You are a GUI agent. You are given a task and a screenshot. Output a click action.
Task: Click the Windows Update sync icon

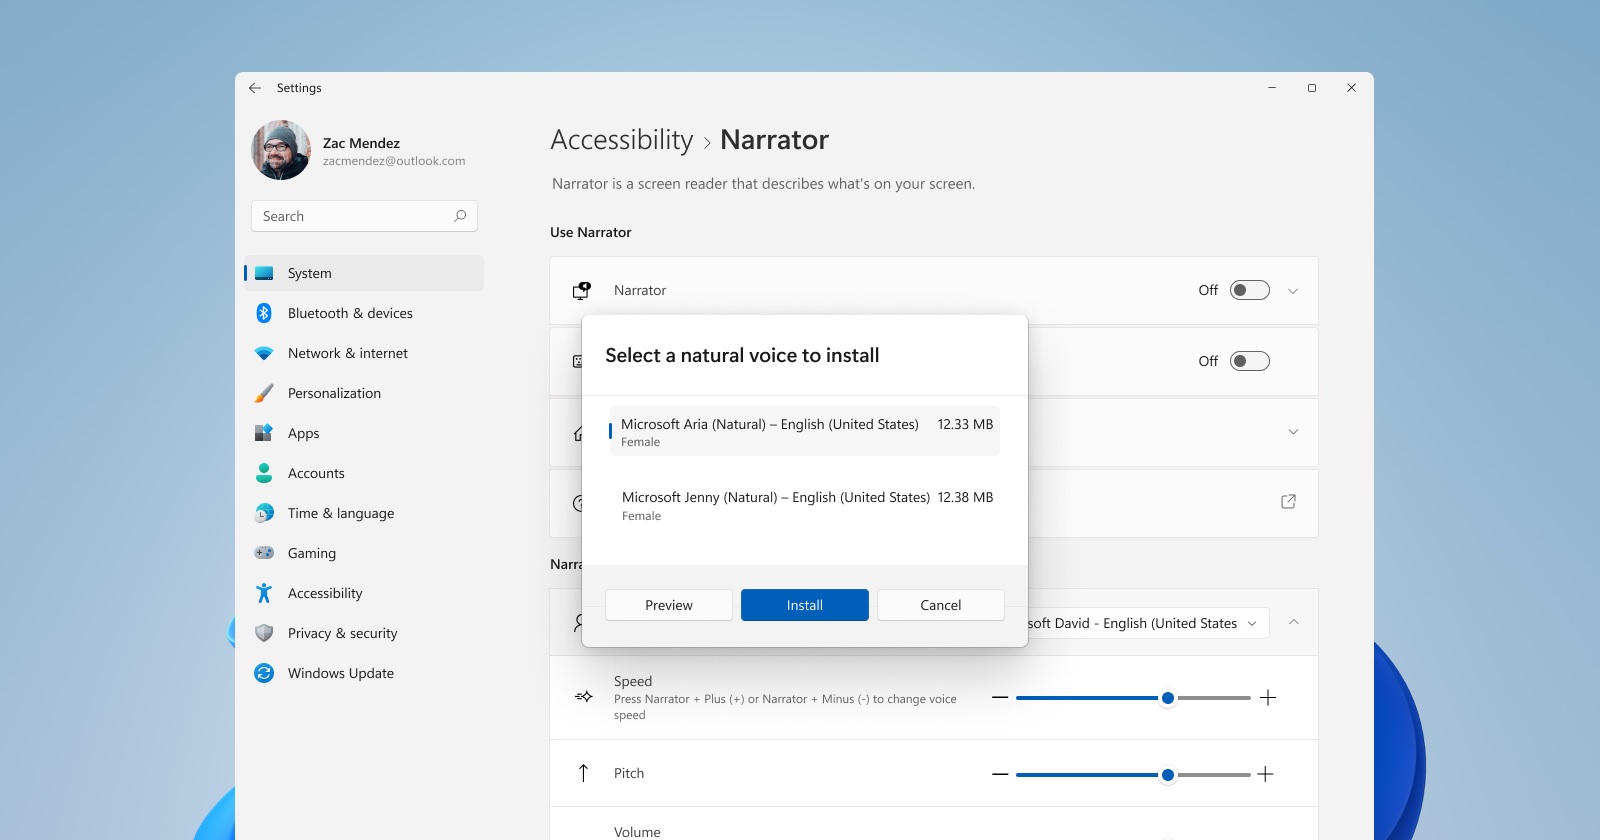[x=264, y=673]
